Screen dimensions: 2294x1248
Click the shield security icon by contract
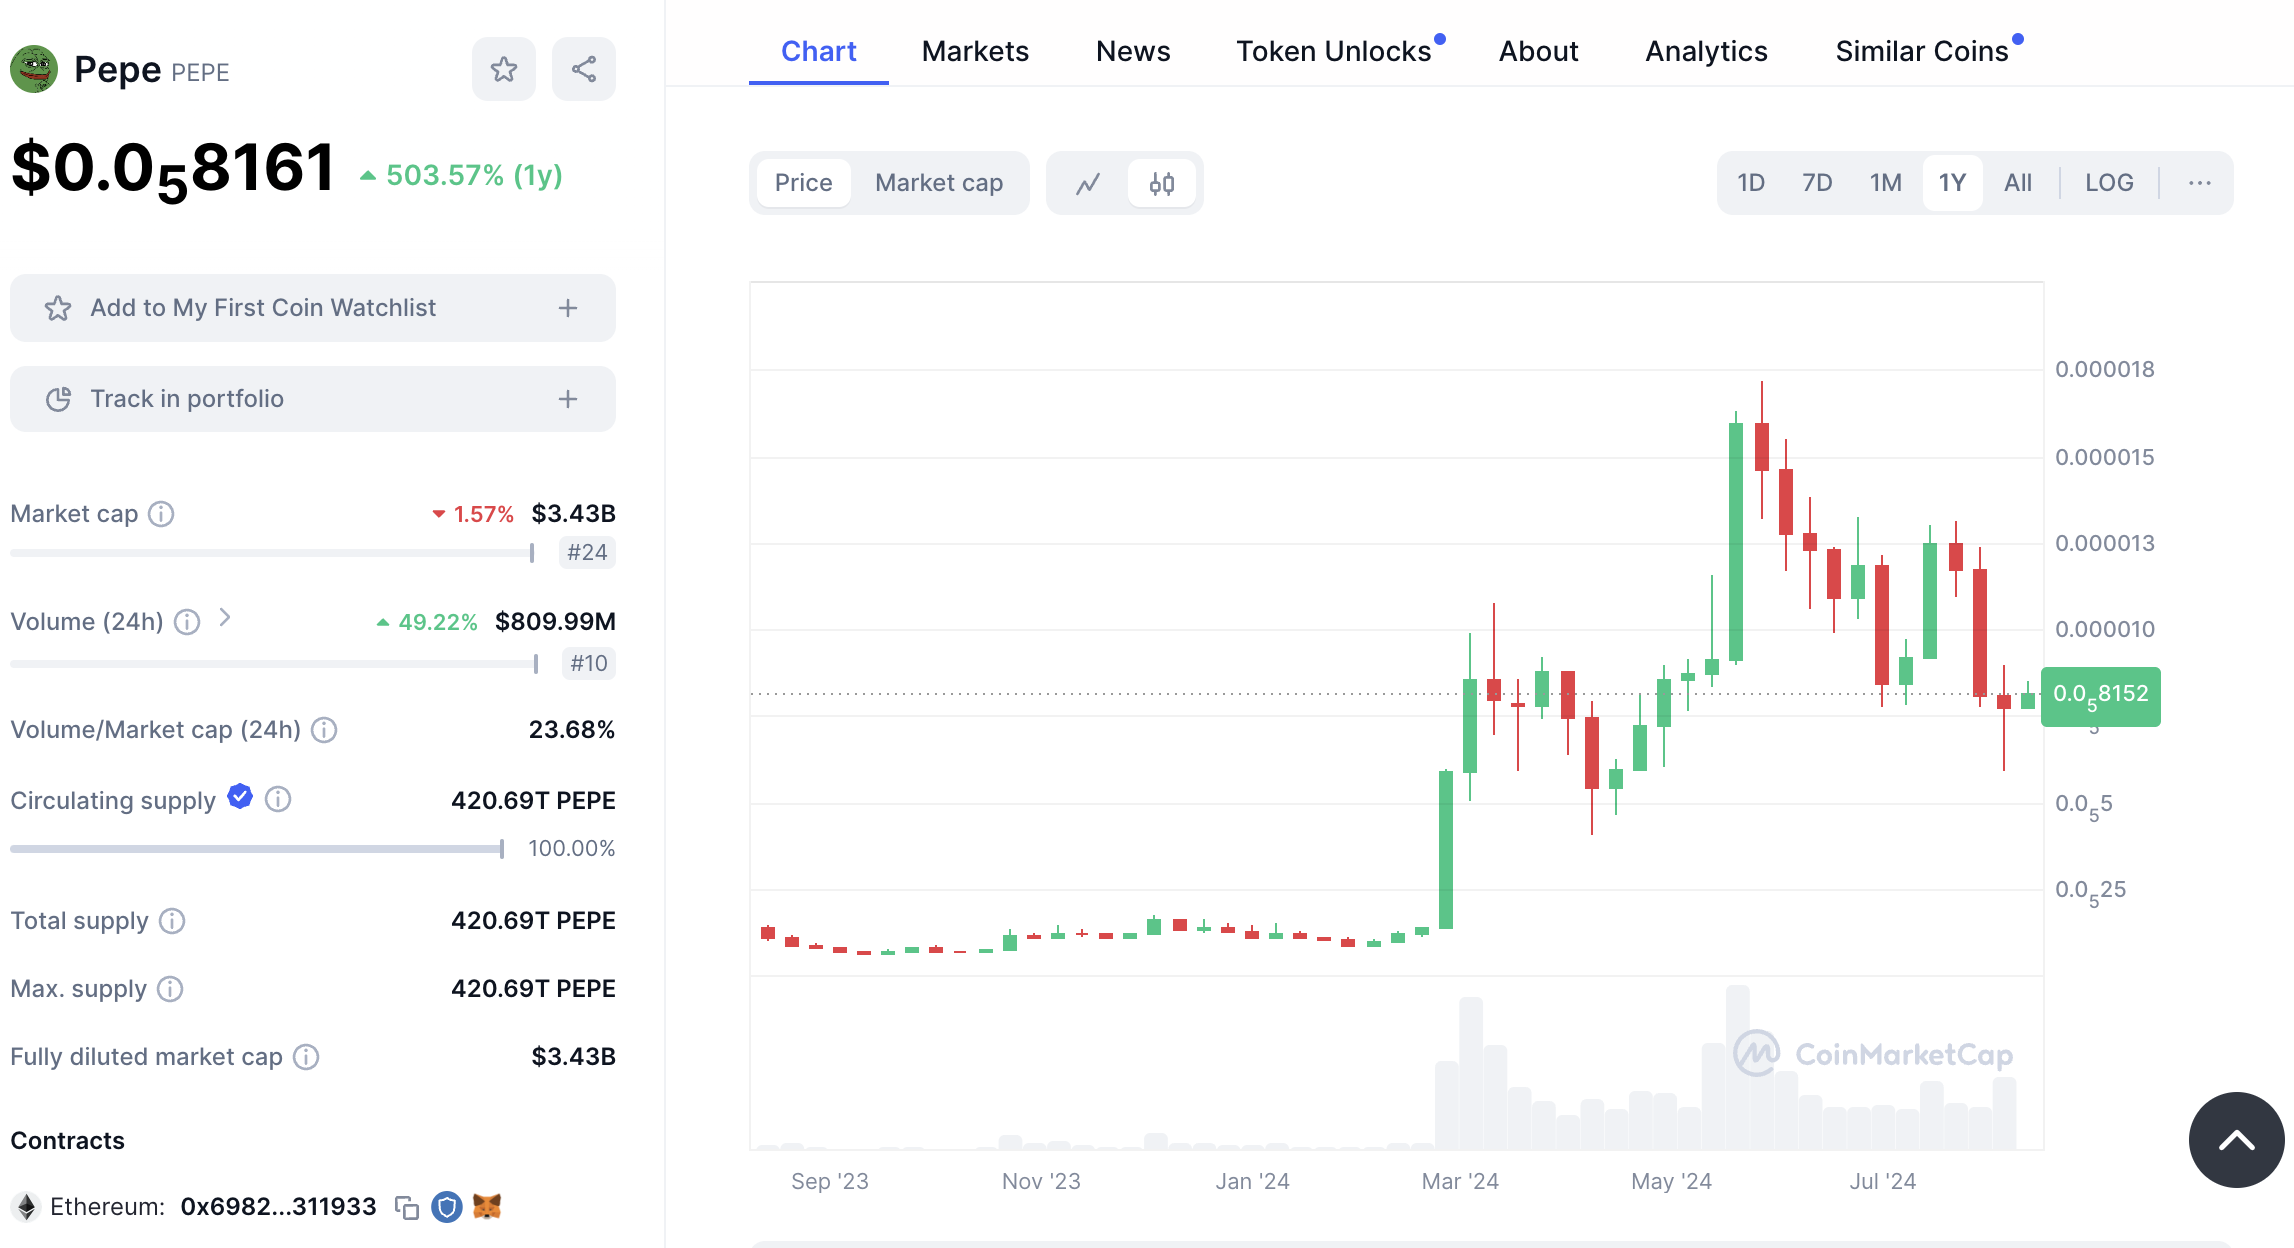(x=446, y=1207)
